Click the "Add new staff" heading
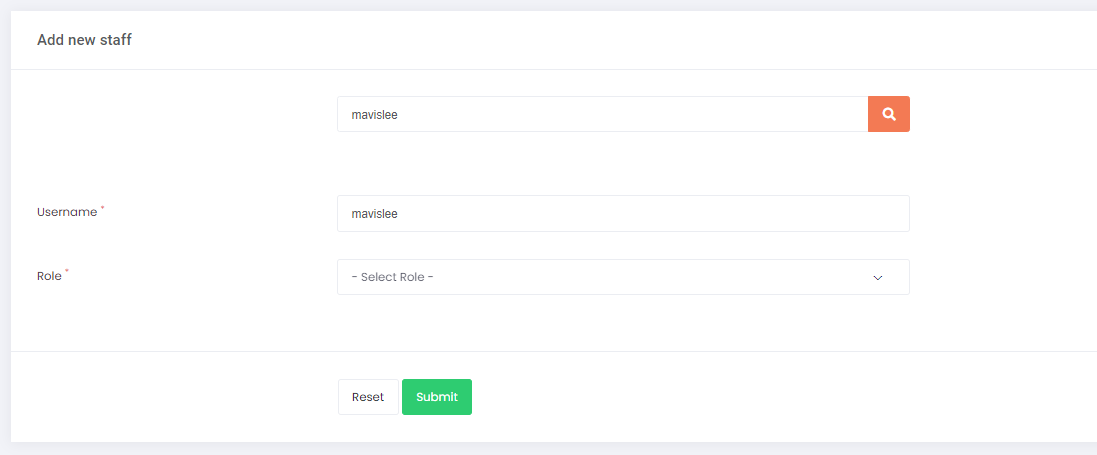This screenshot has height=455, width=1097. [x=84, y=40]
